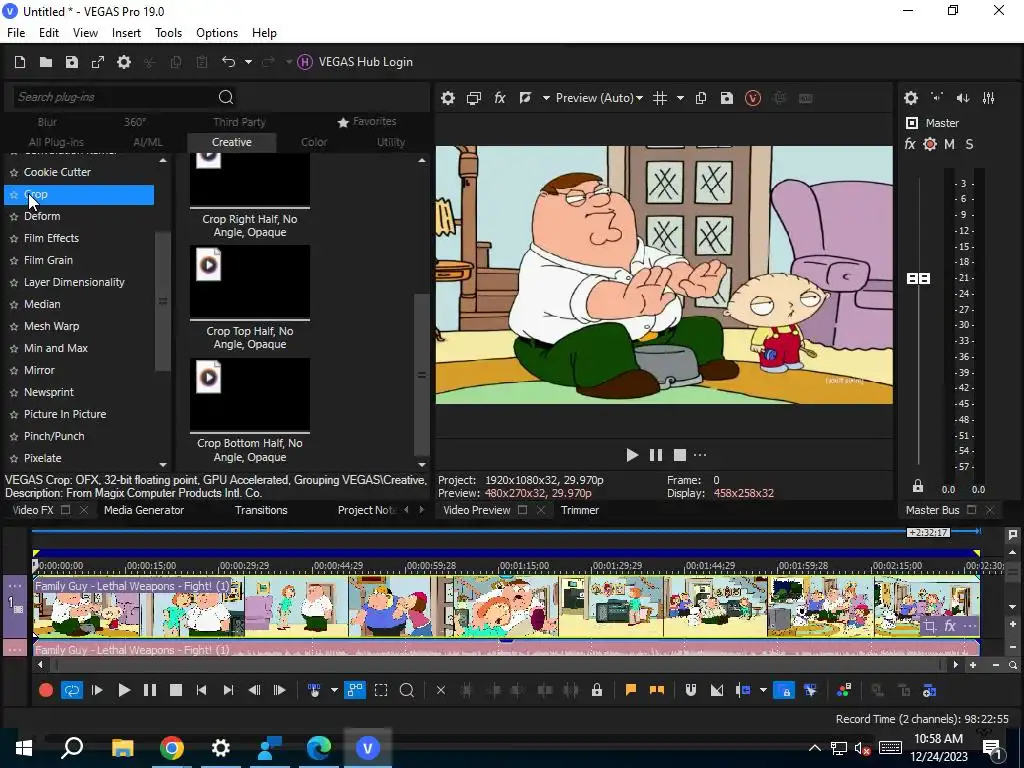
Task: Open Event FX on video clip
Action: (950, 627)
